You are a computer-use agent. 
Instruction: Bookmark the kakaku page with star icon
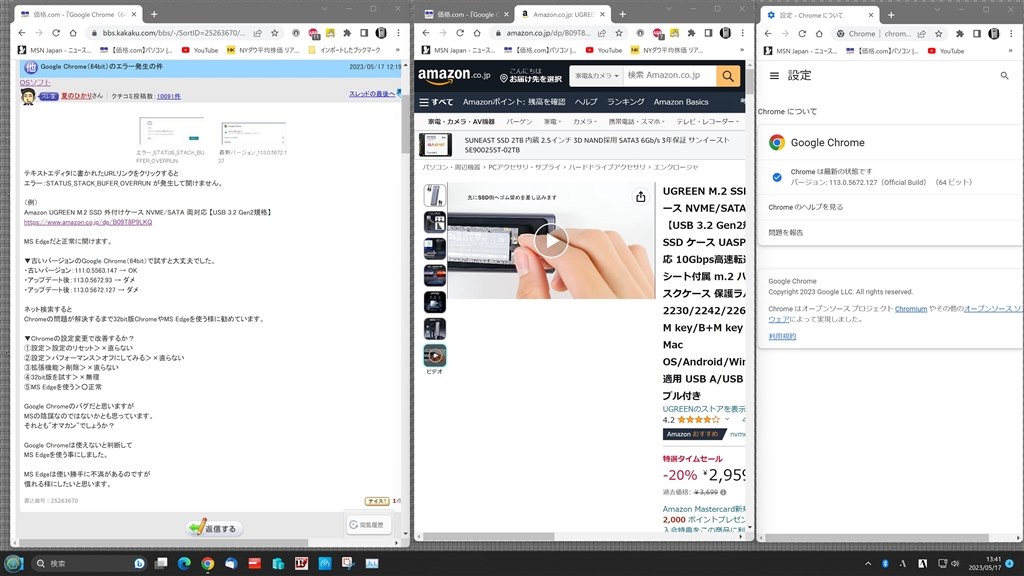click(274, 33)
